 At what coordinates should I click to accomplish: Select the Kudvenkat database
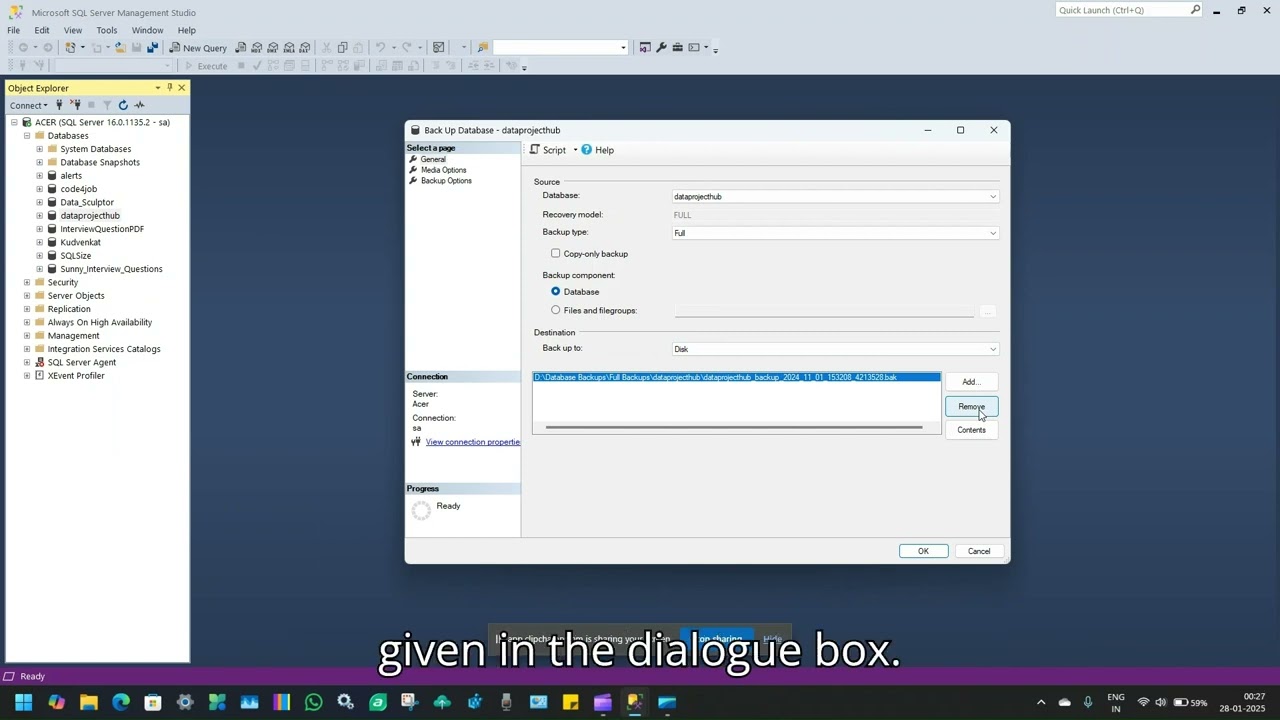[x=80, y=242]
